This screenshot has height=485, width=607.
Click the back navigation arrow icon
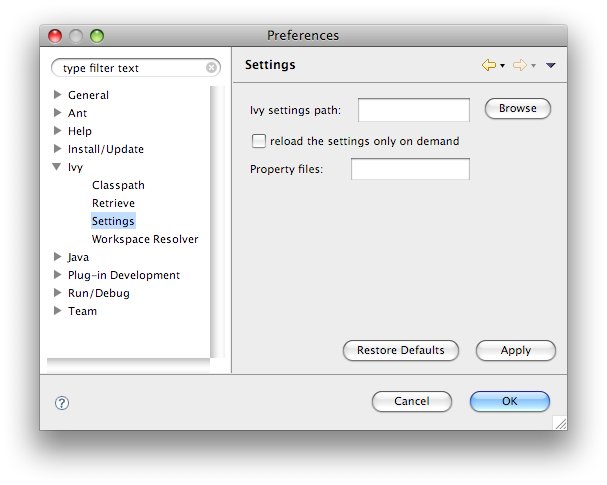click(488, 66)
